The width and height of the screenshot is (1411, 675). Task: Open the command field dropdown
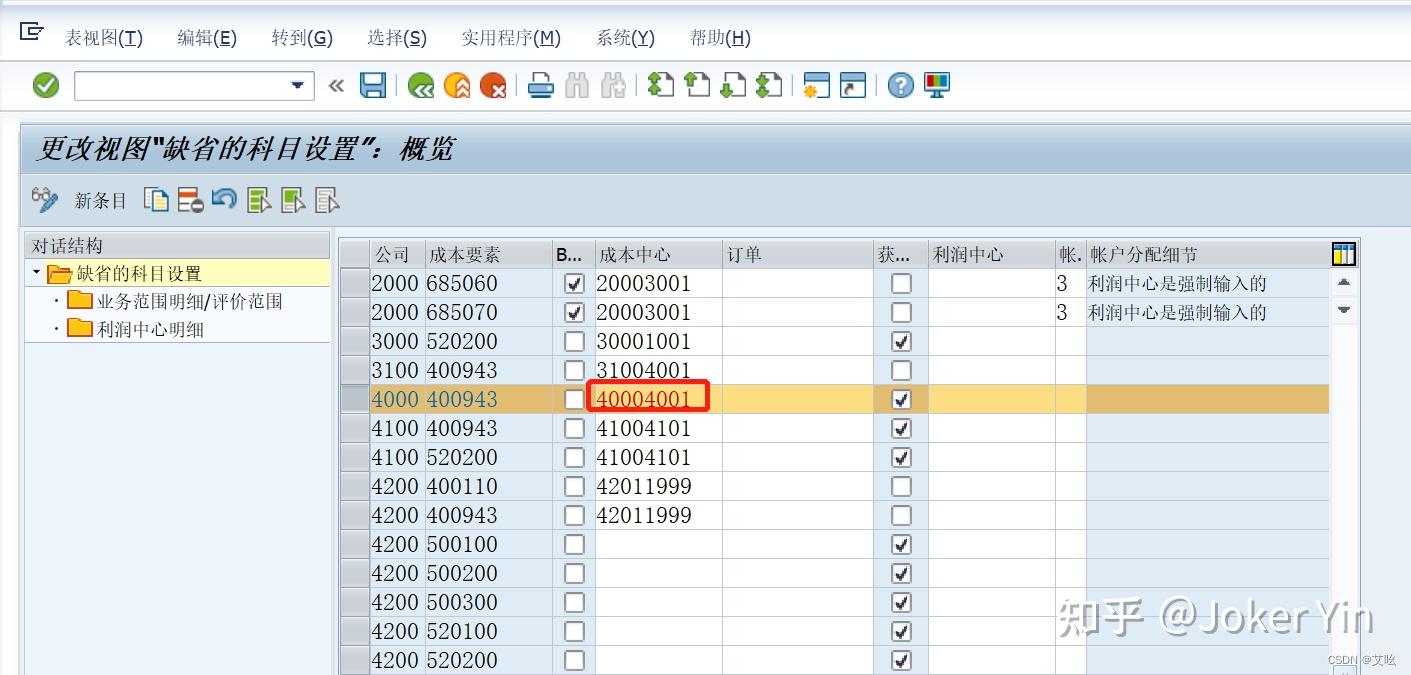(x=297, y=86)
